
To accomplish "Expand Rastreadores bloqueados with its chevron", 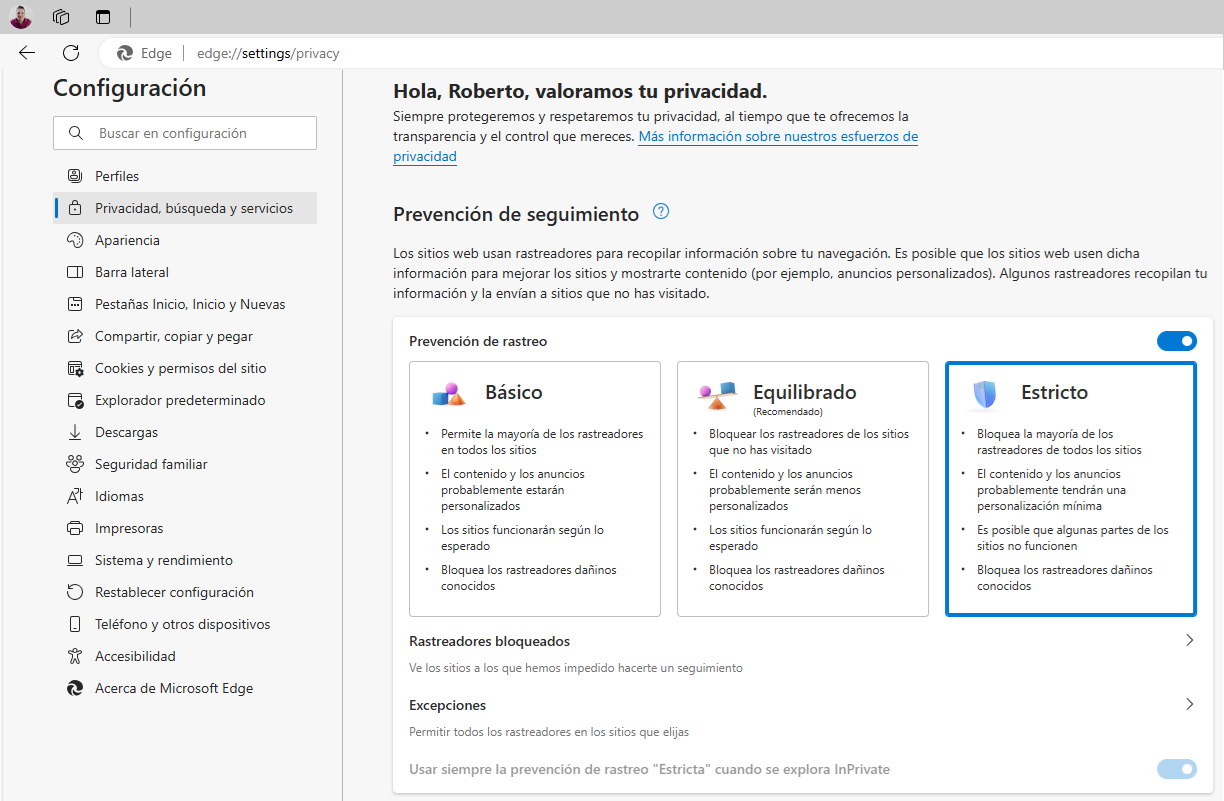I will point(1189,640).
